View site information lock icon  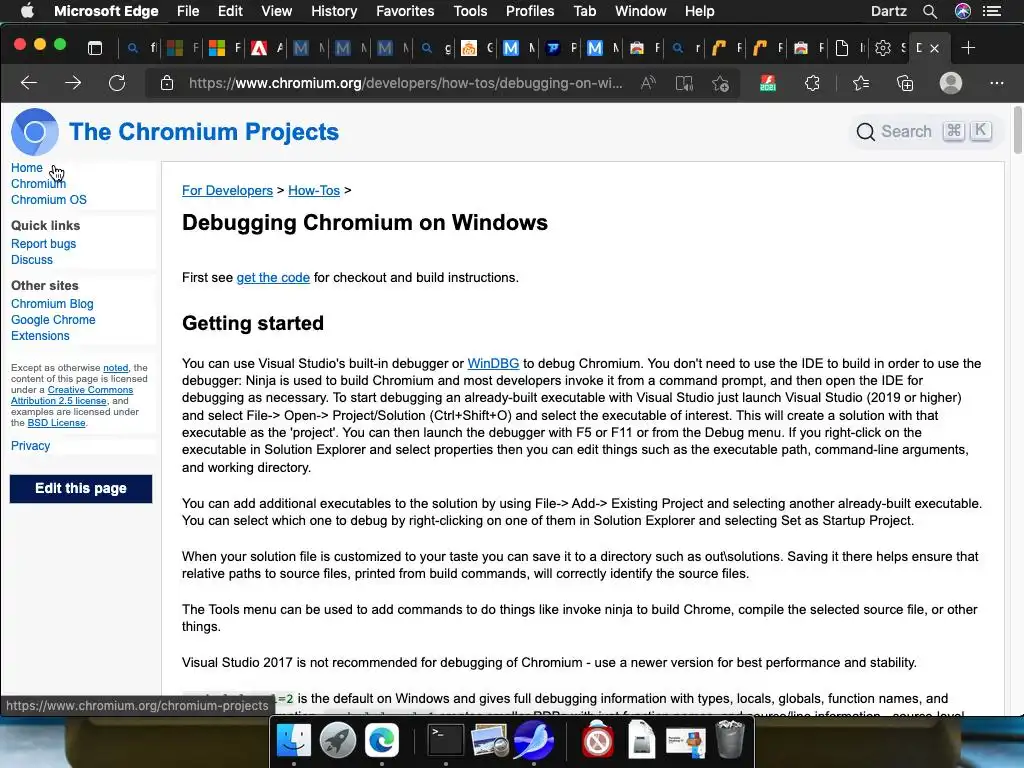coord(167,83)
